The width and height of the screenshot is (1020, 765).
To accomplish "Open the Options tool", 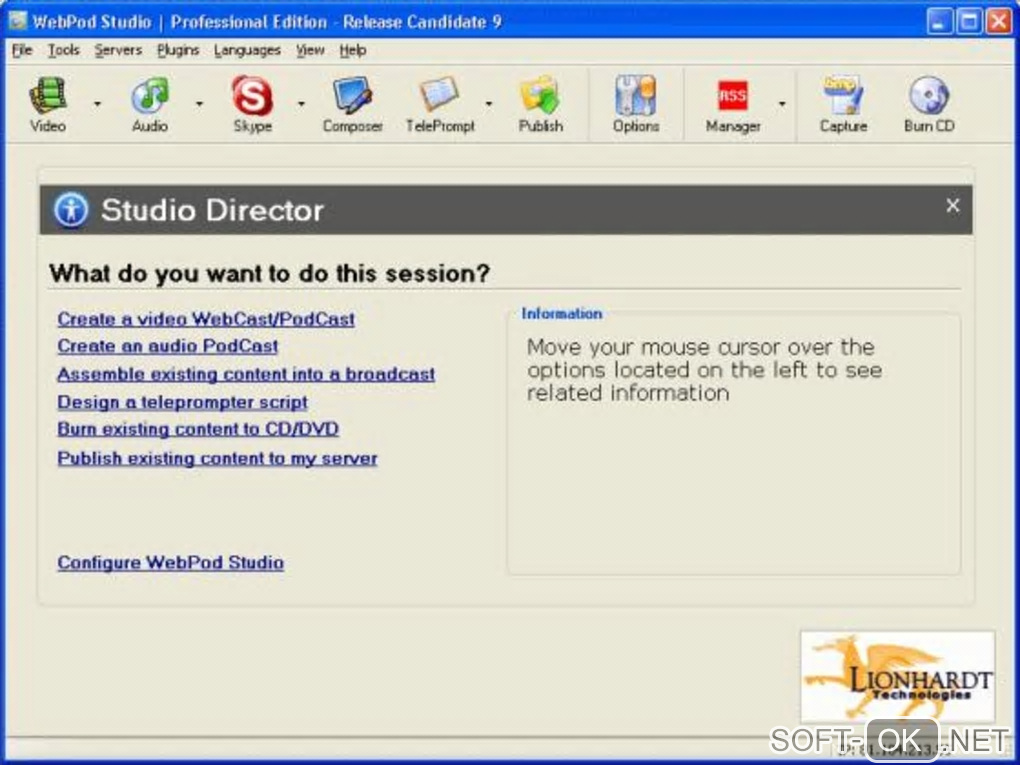I will click(x=636, y=104).
